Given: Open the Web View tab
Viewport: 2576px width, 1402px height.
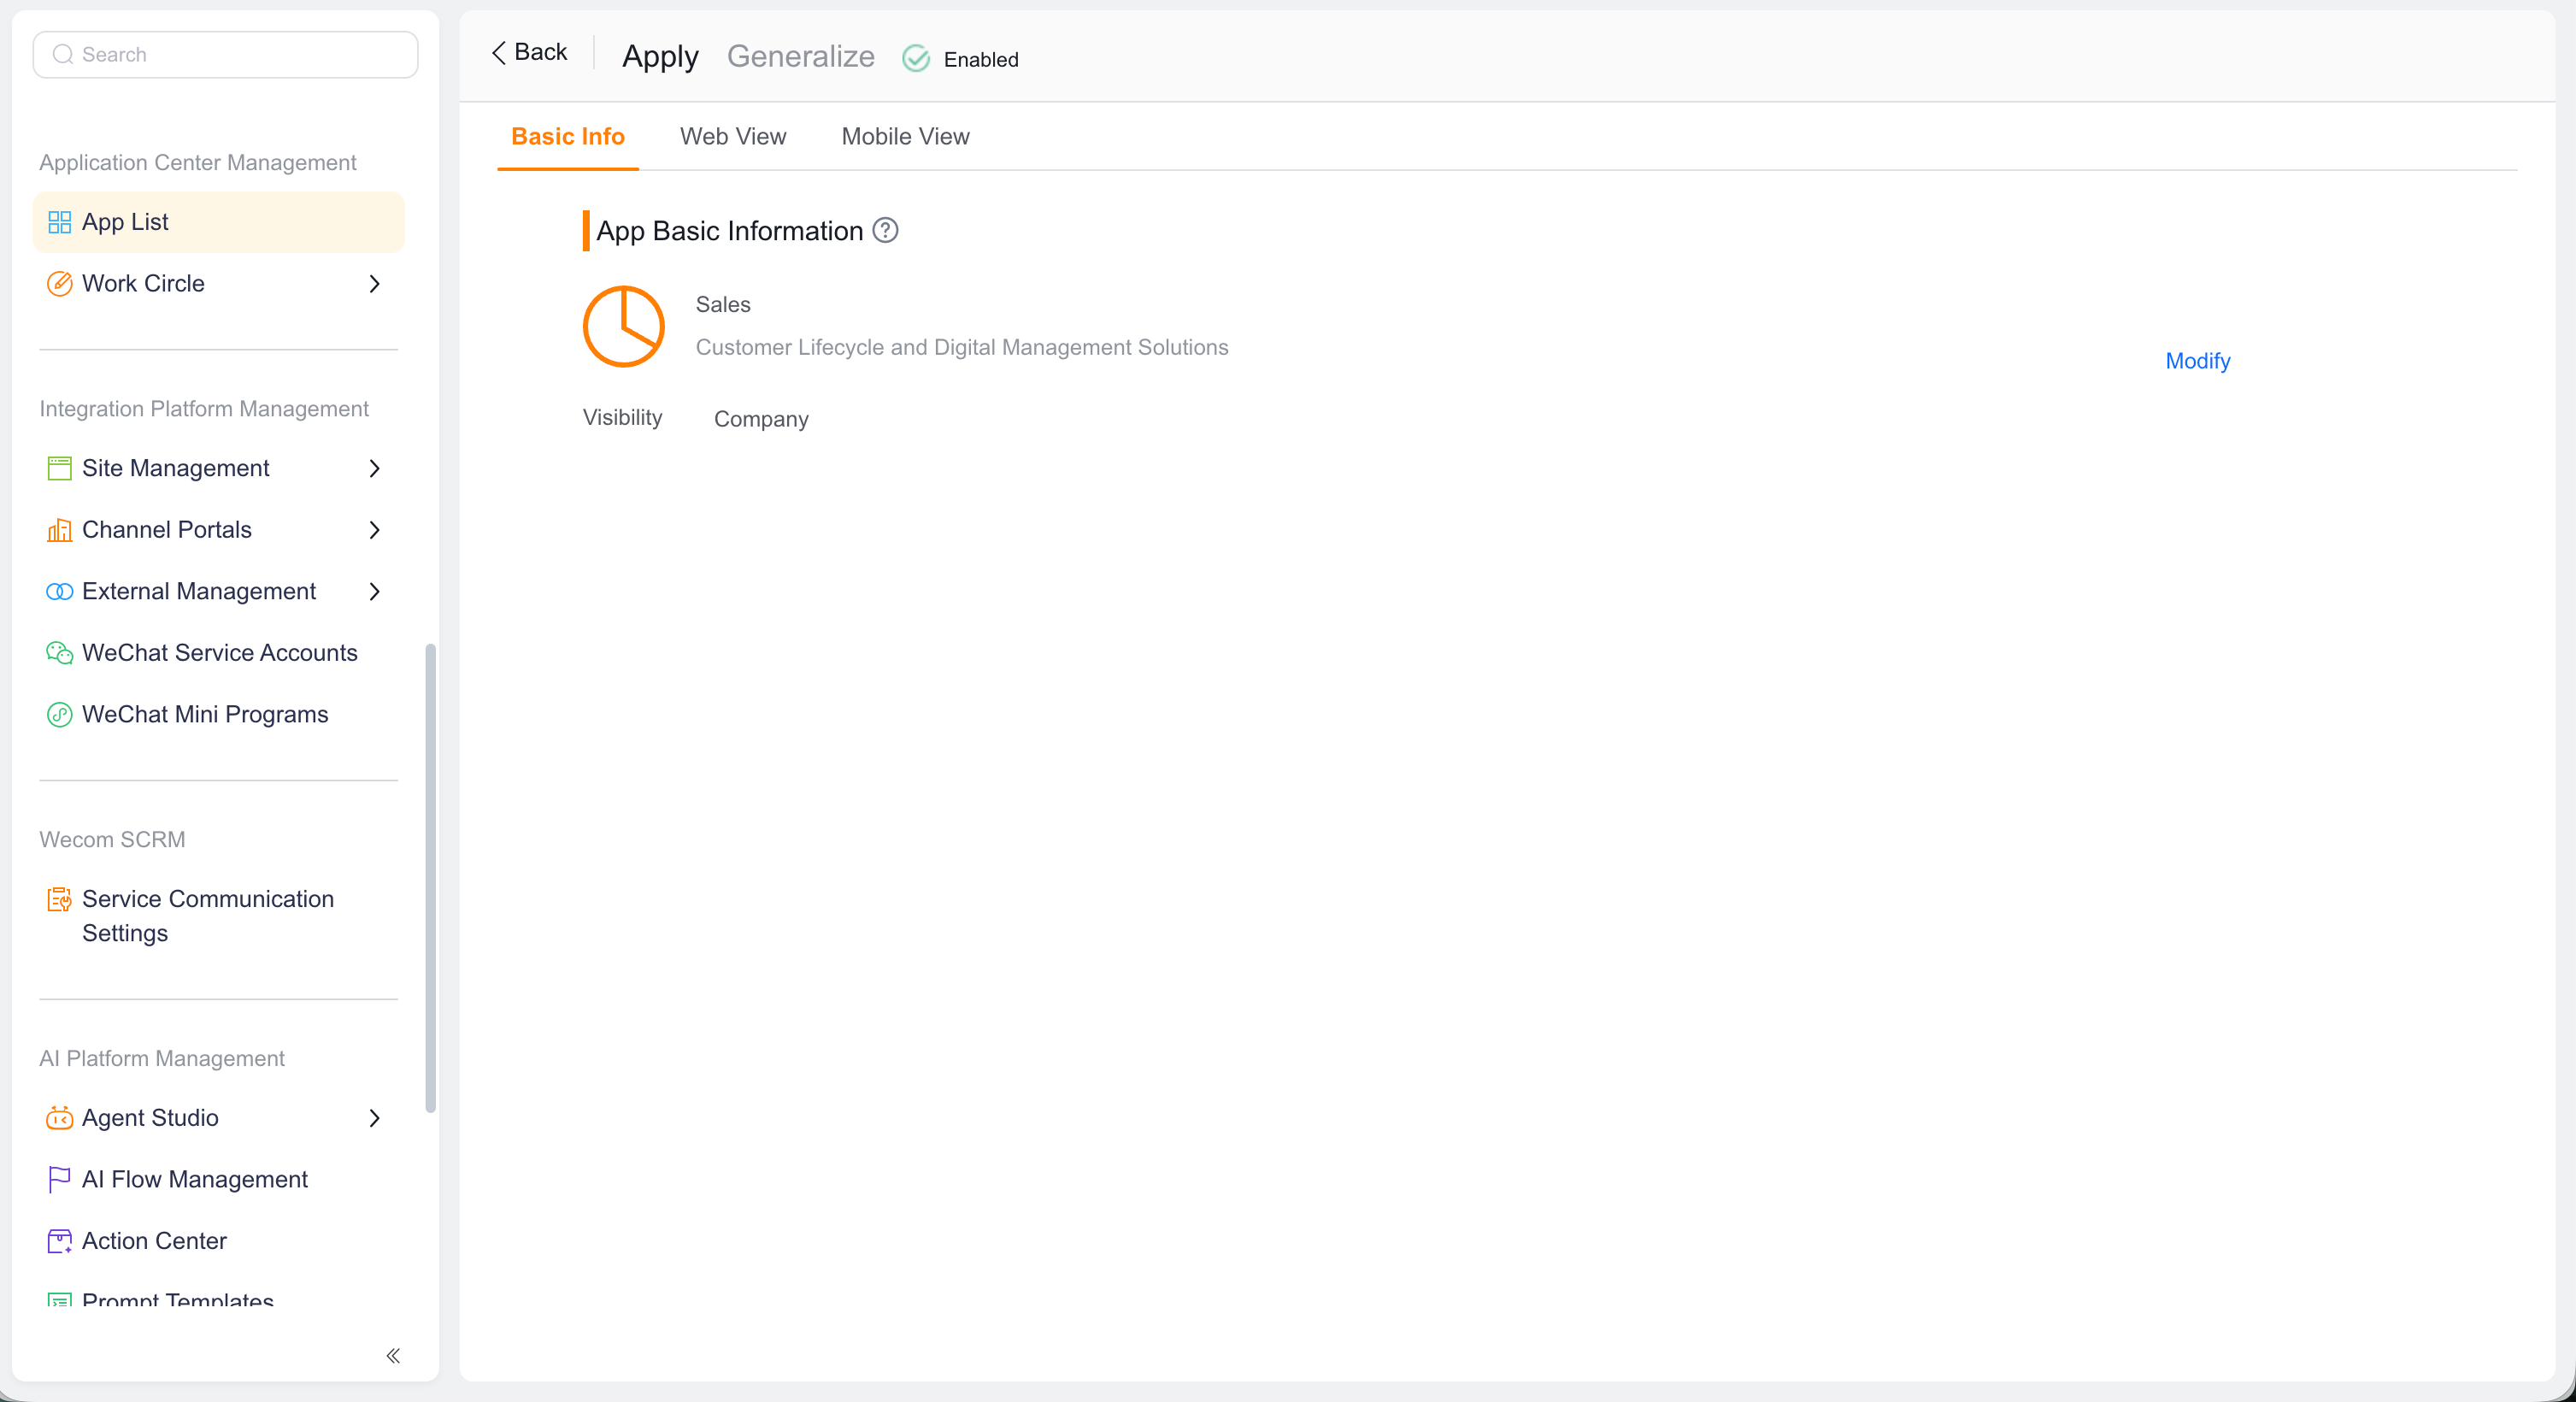Looking at the screenshot, I should coord(733,137).
